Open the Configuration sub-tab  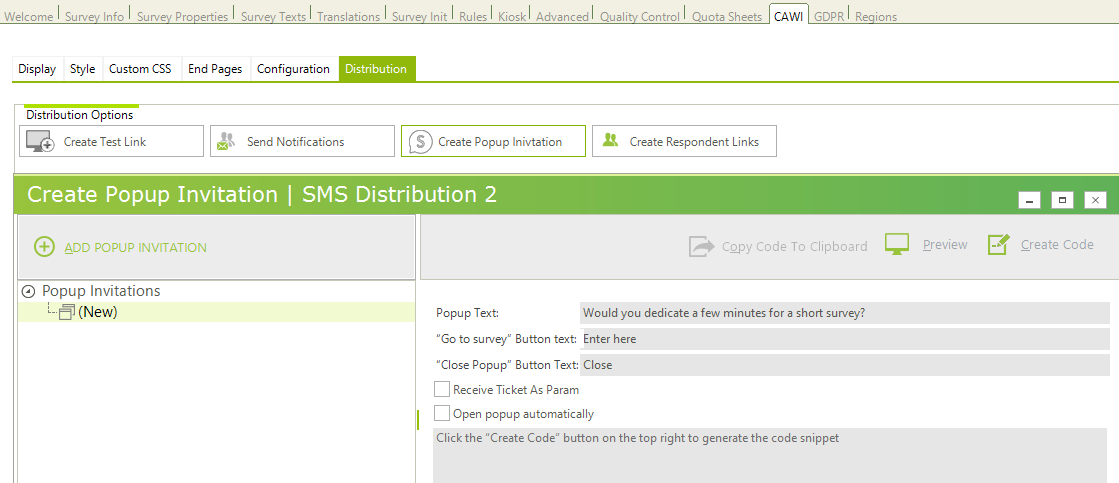click(x=293, y=69)
